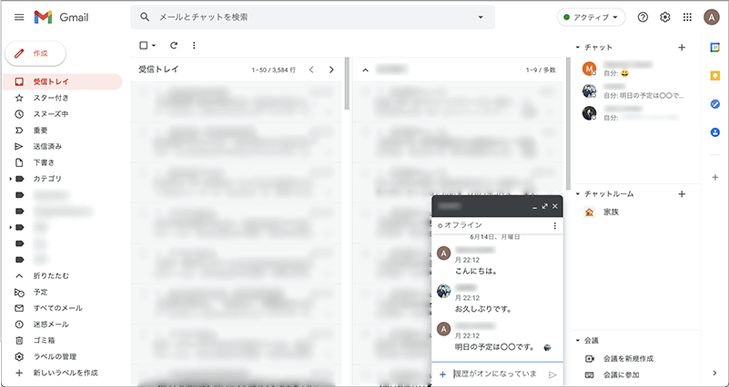The height and width of the screenshot is (387, 729).
Task: Create a new chat room plus icon
Action: pyautogui.click(x=682, y=194)
